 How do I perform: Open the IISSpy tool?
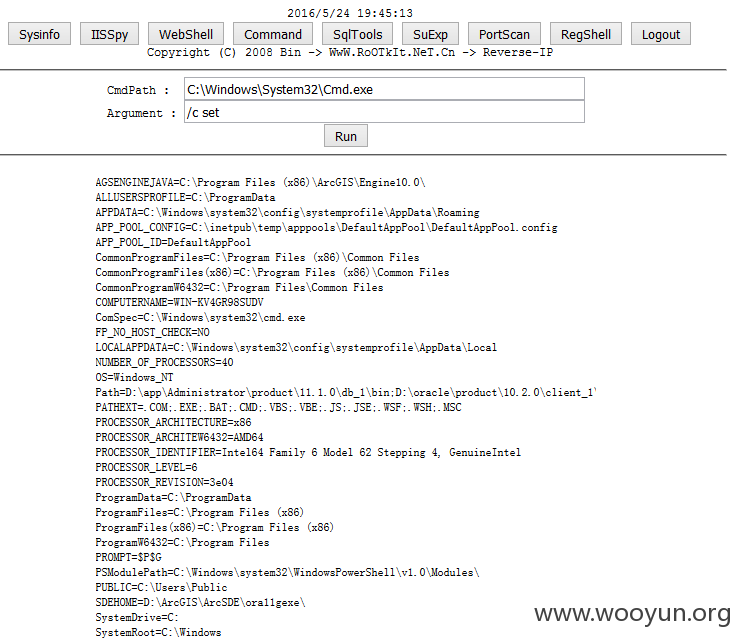pos(109,34)
